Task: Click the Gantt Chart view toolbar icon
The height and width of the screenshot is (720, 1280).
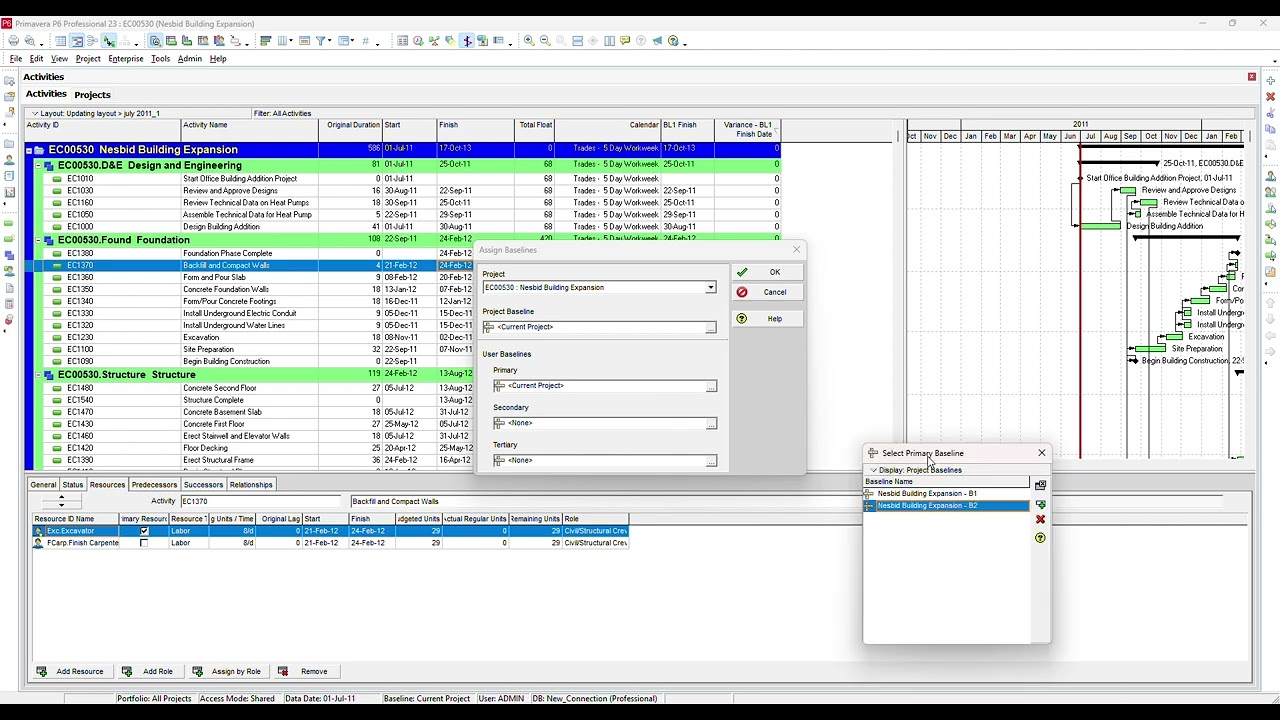Action: point(77,41)
